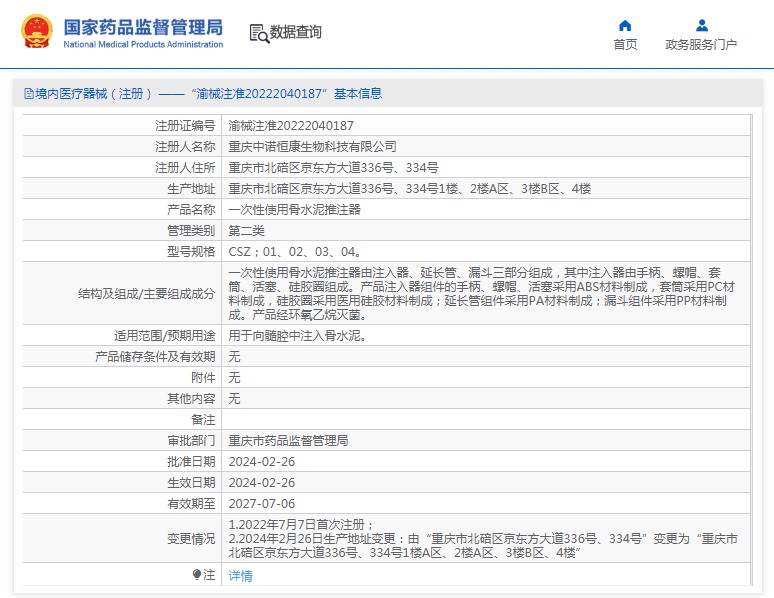The width and height of the screenshot is (774, 598).
Task: Click the national emblem logo
Action: click(37, 31)
